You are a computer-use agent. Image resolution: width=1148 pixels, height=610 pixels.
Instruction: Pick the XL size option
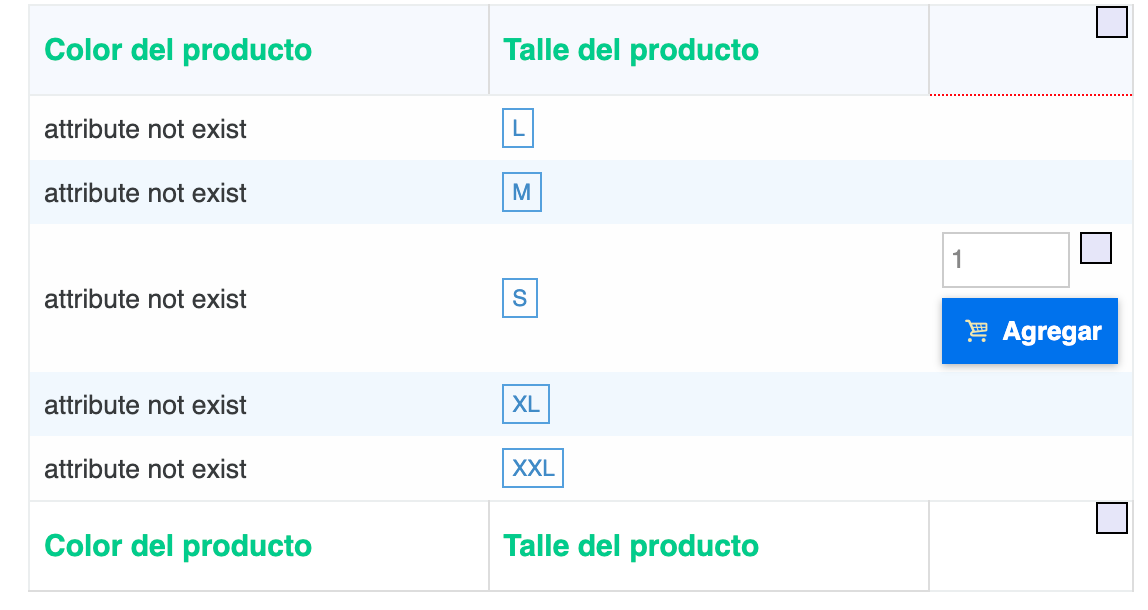pos(525,405)
